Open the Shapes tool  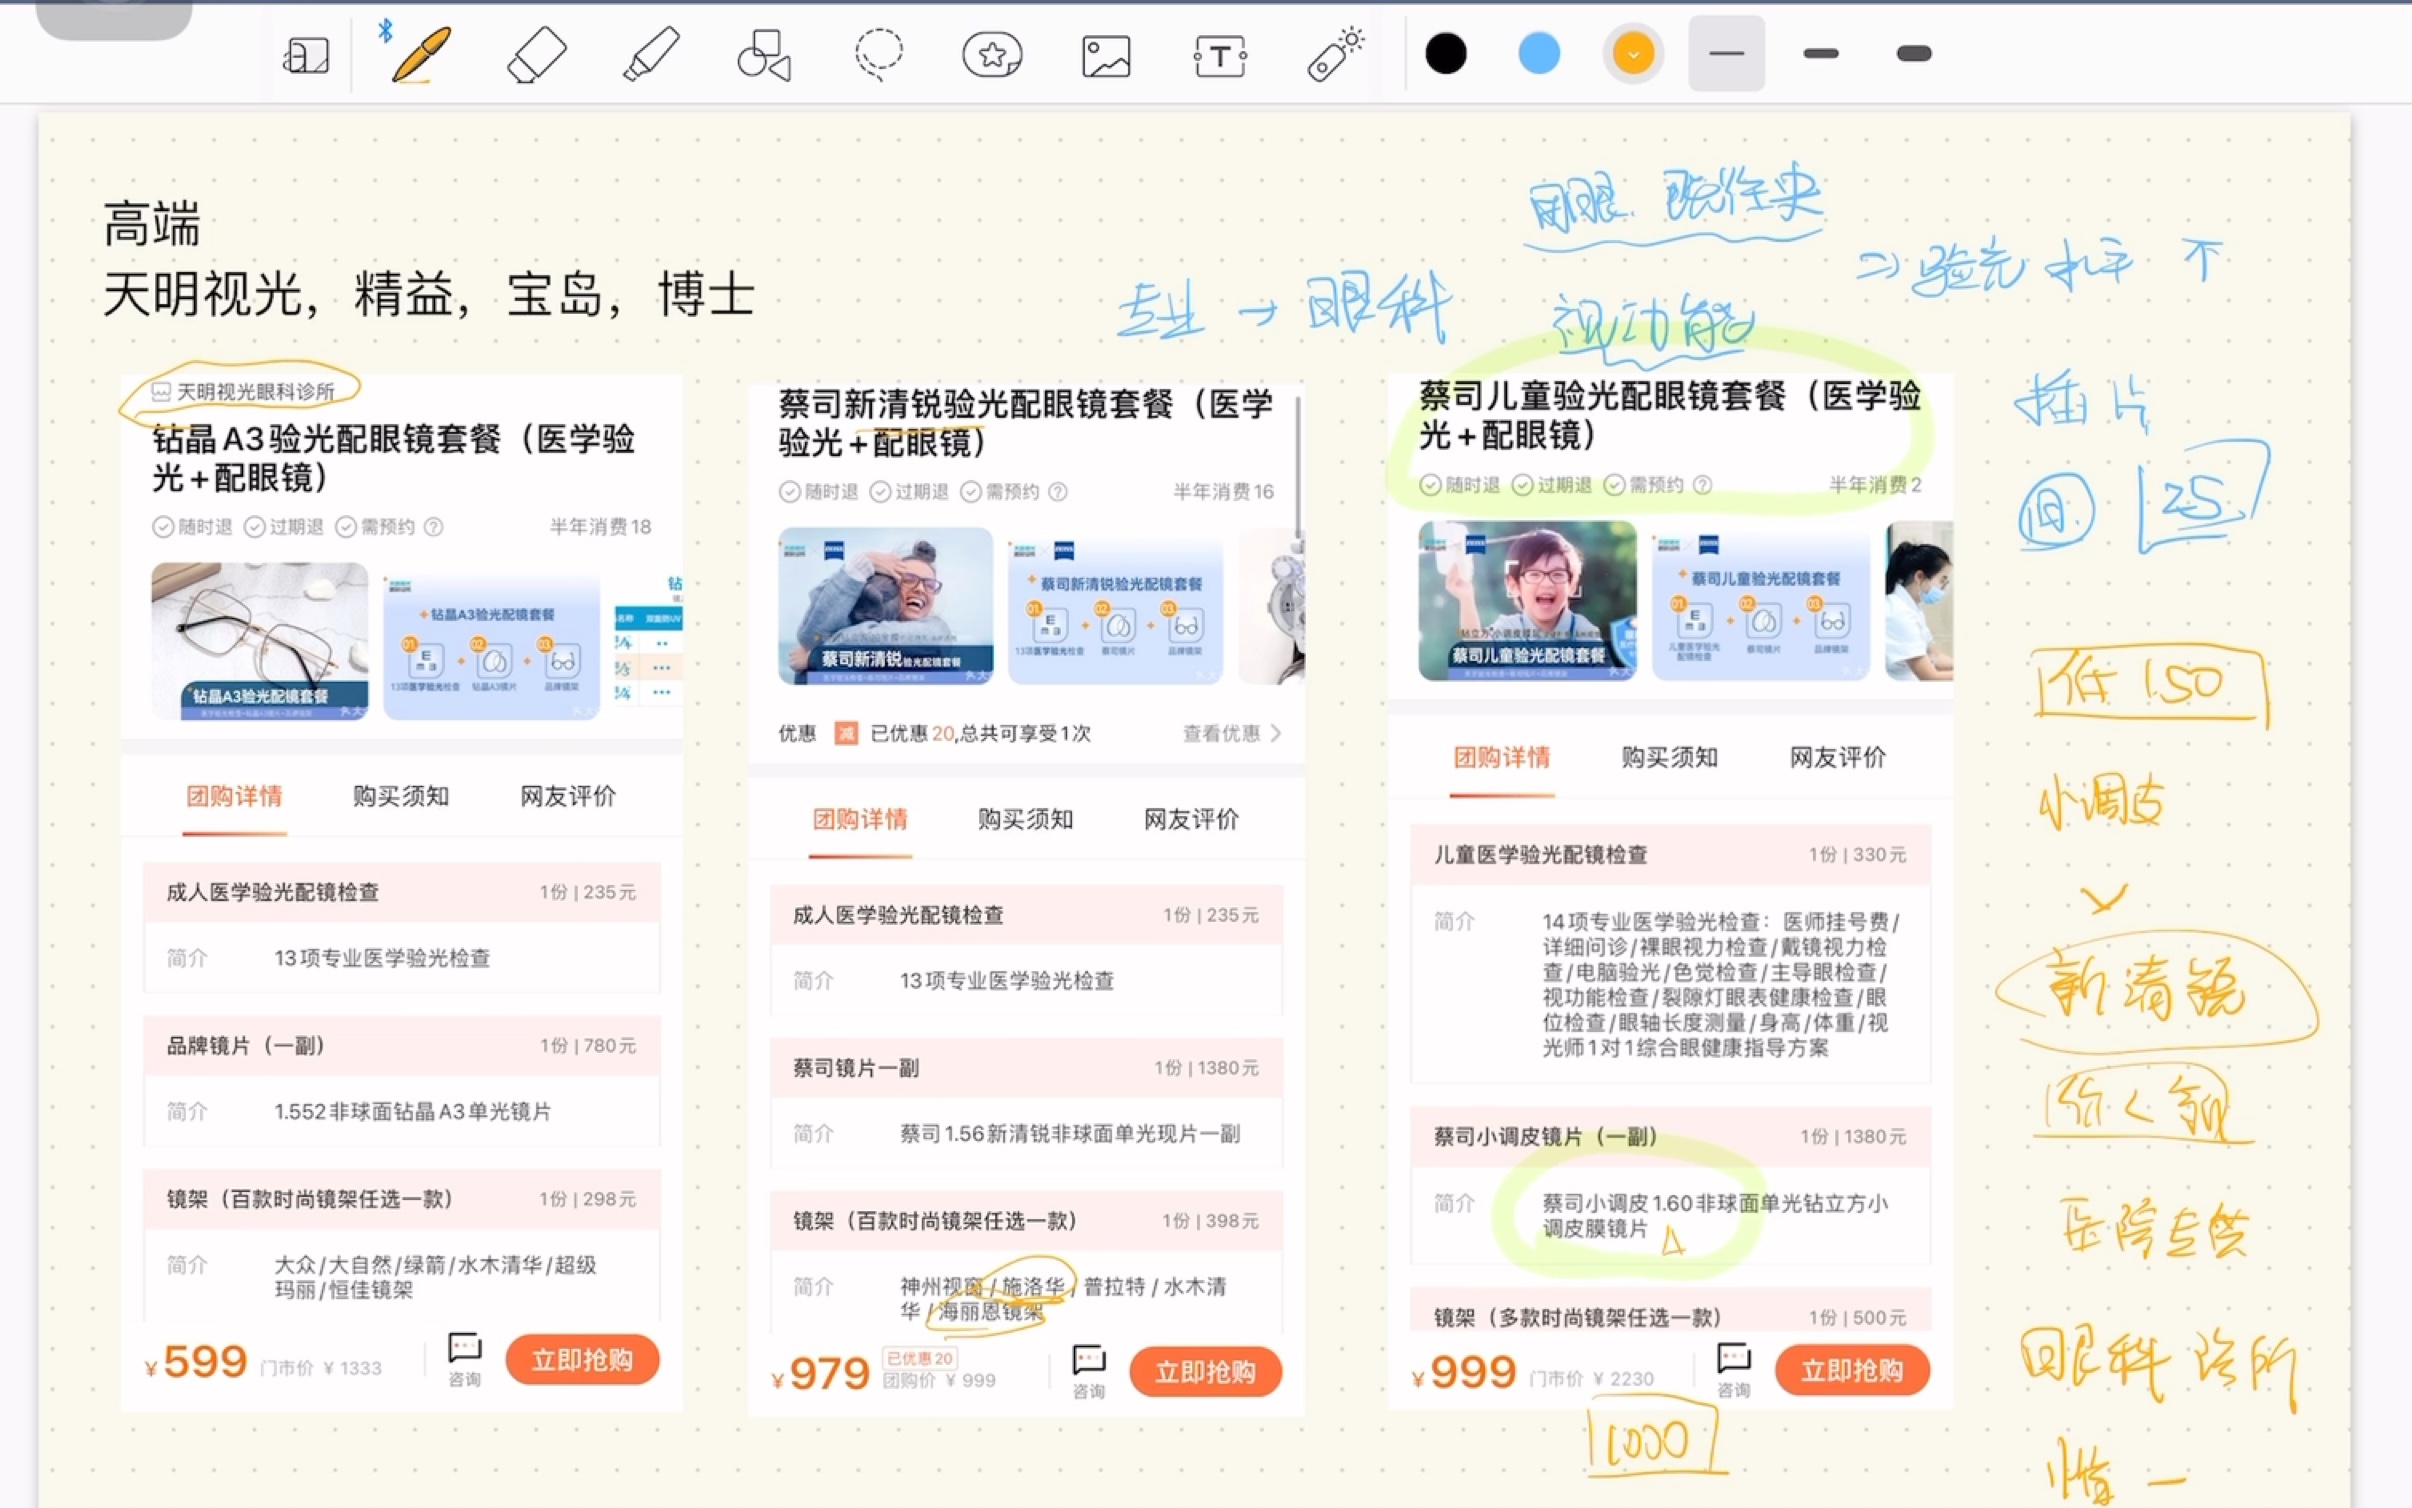point(764,54)
